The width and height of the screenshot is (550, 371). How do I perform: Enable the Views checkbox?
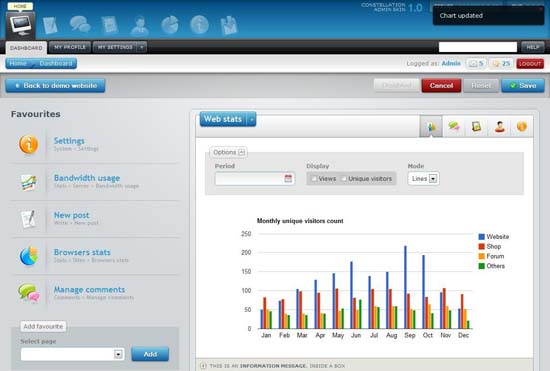tap(314, 179)
